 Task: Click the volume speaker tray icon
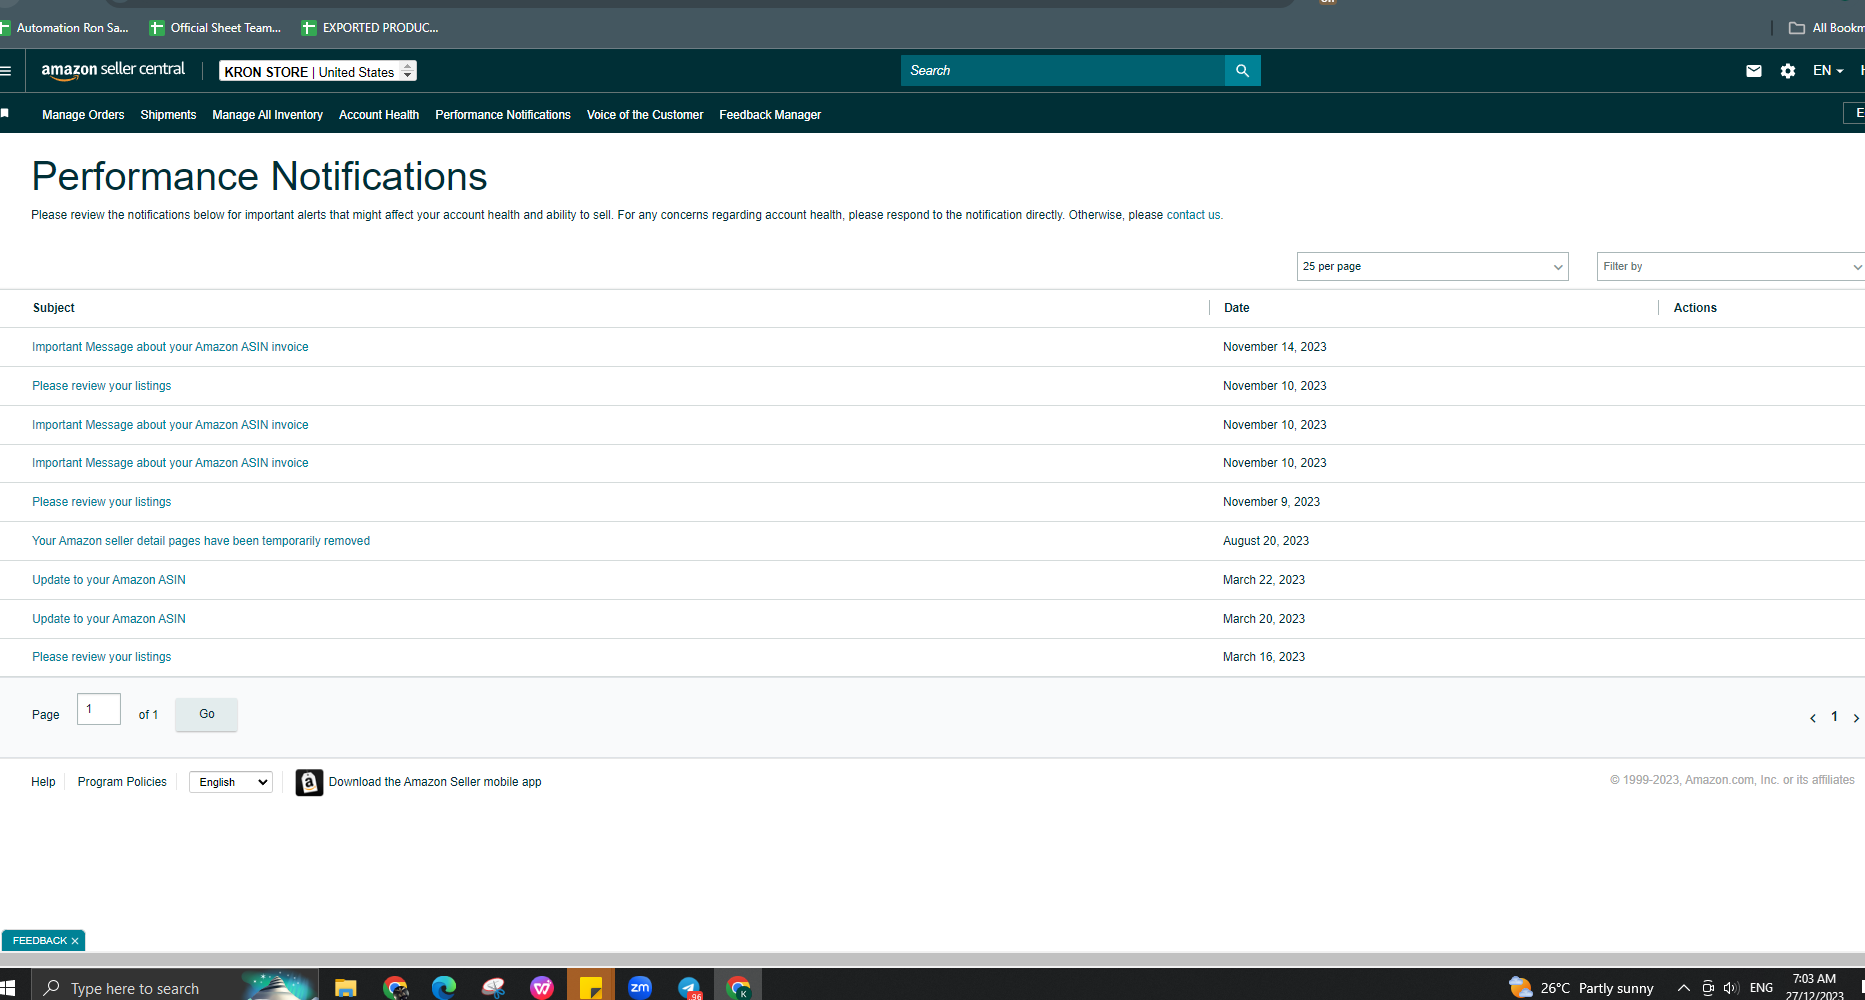1731,988
